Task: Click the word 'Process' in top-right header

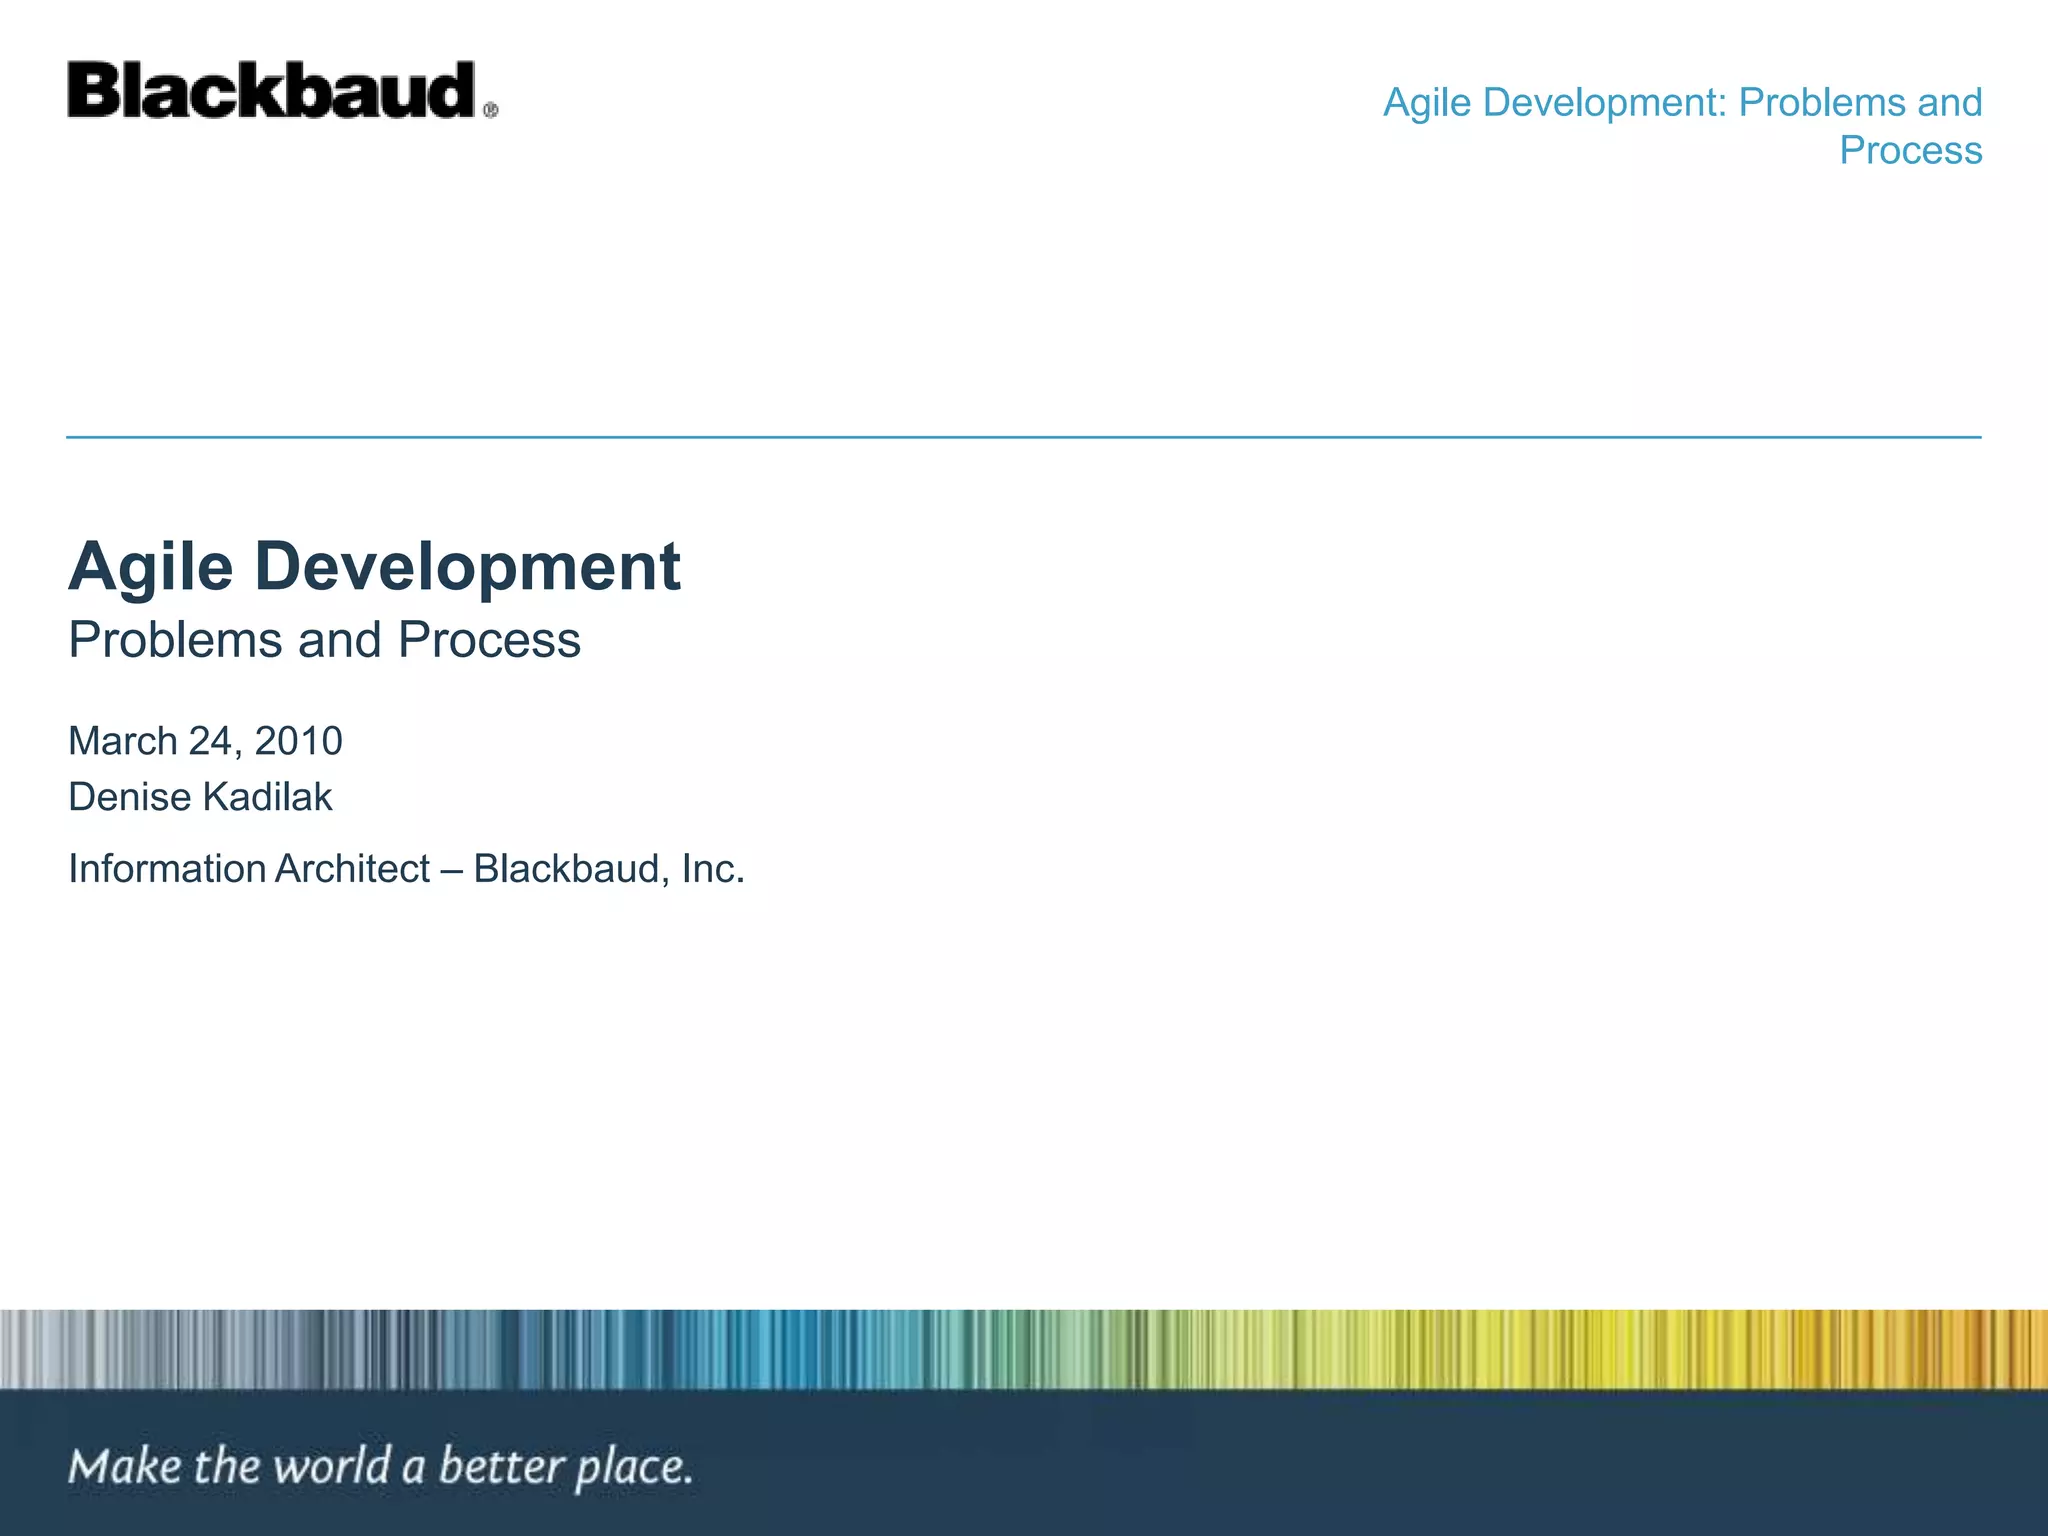Action: (1910, 151)
